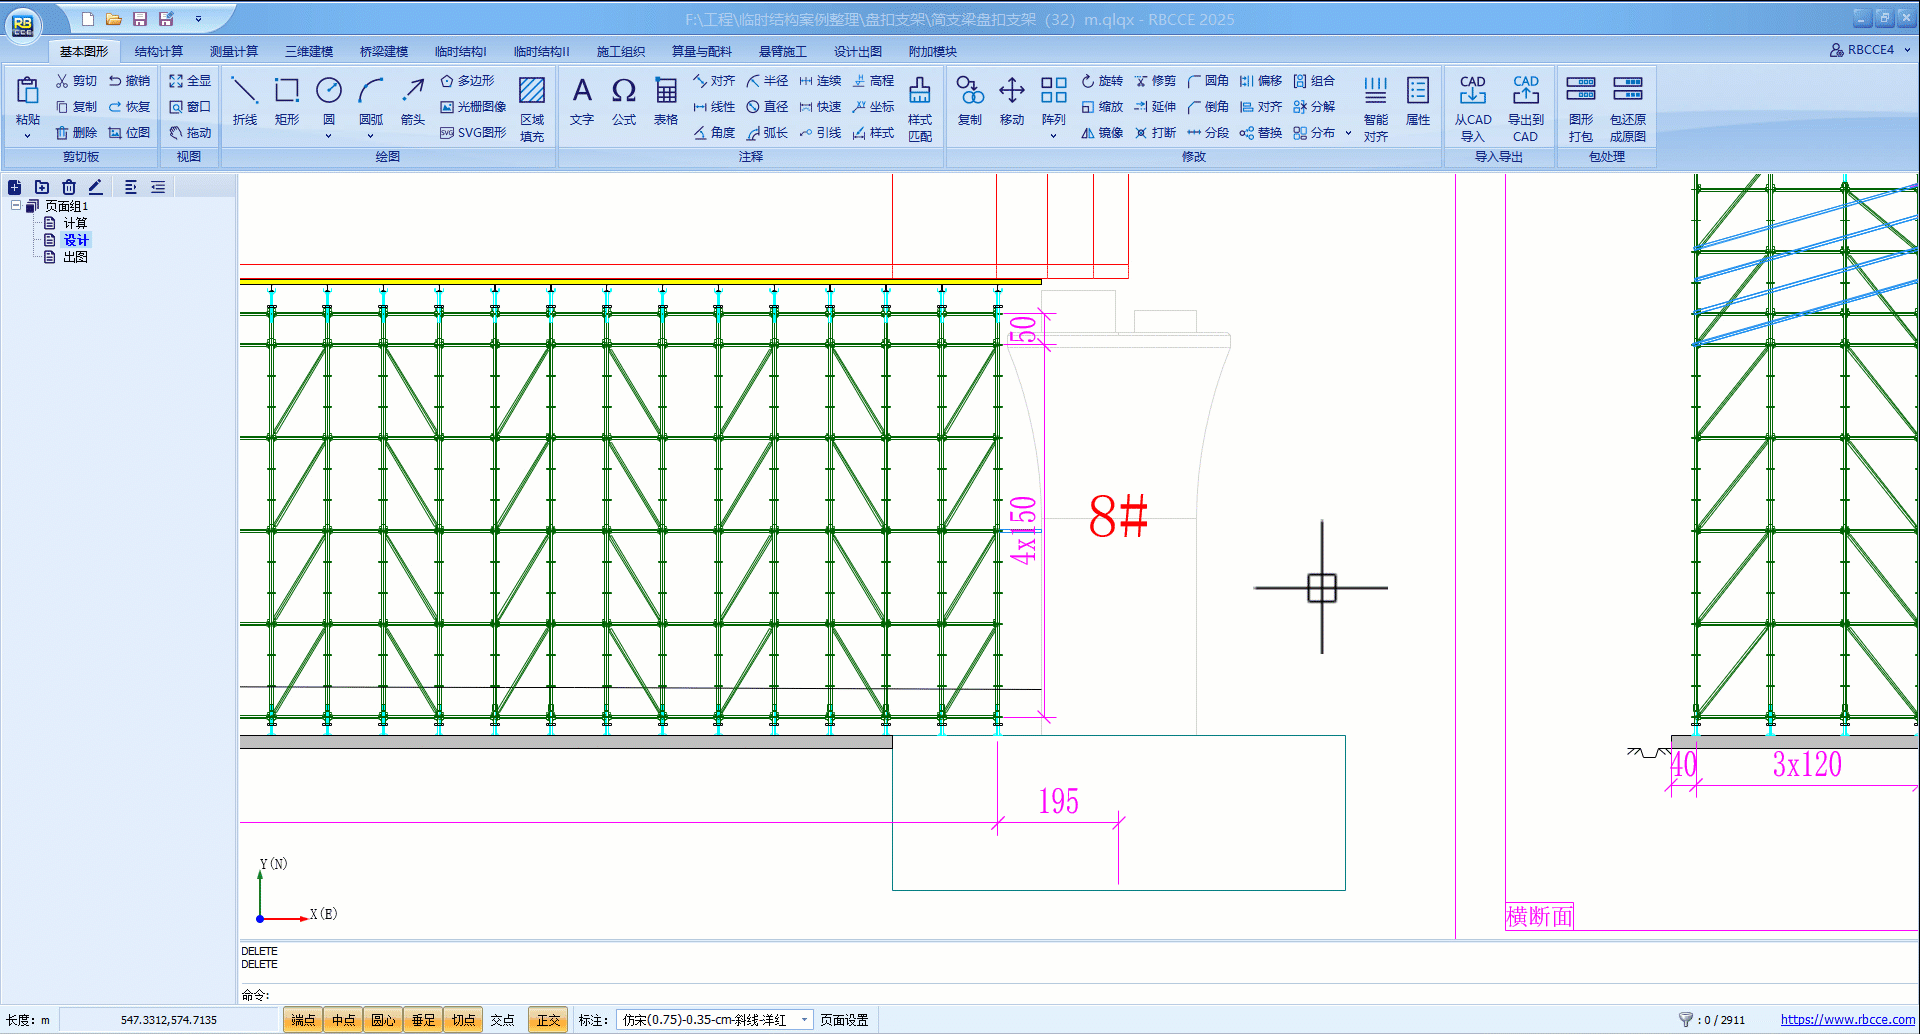The height and width of the screenshot is (1034, 1920).
Task: Switch to the 结构计算 ribbon tab
Action: (x=158, y=51)
